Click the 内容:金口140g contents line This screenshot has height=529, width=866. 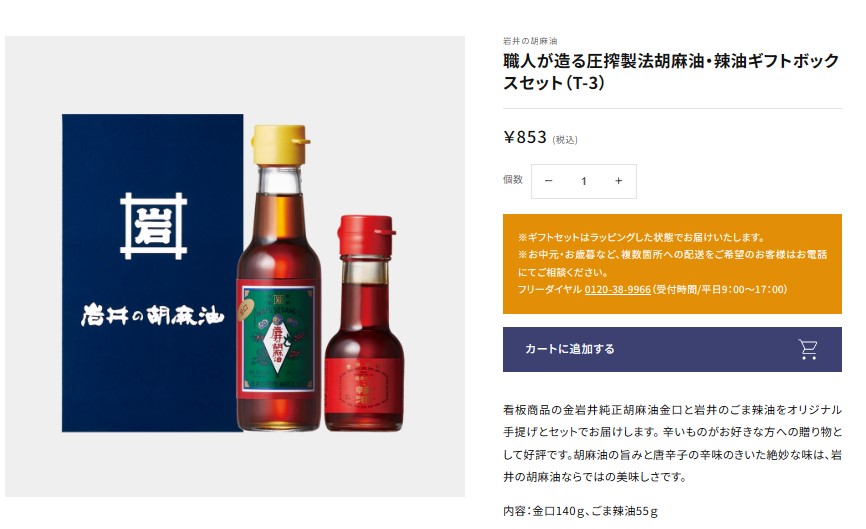click(580, 511)
